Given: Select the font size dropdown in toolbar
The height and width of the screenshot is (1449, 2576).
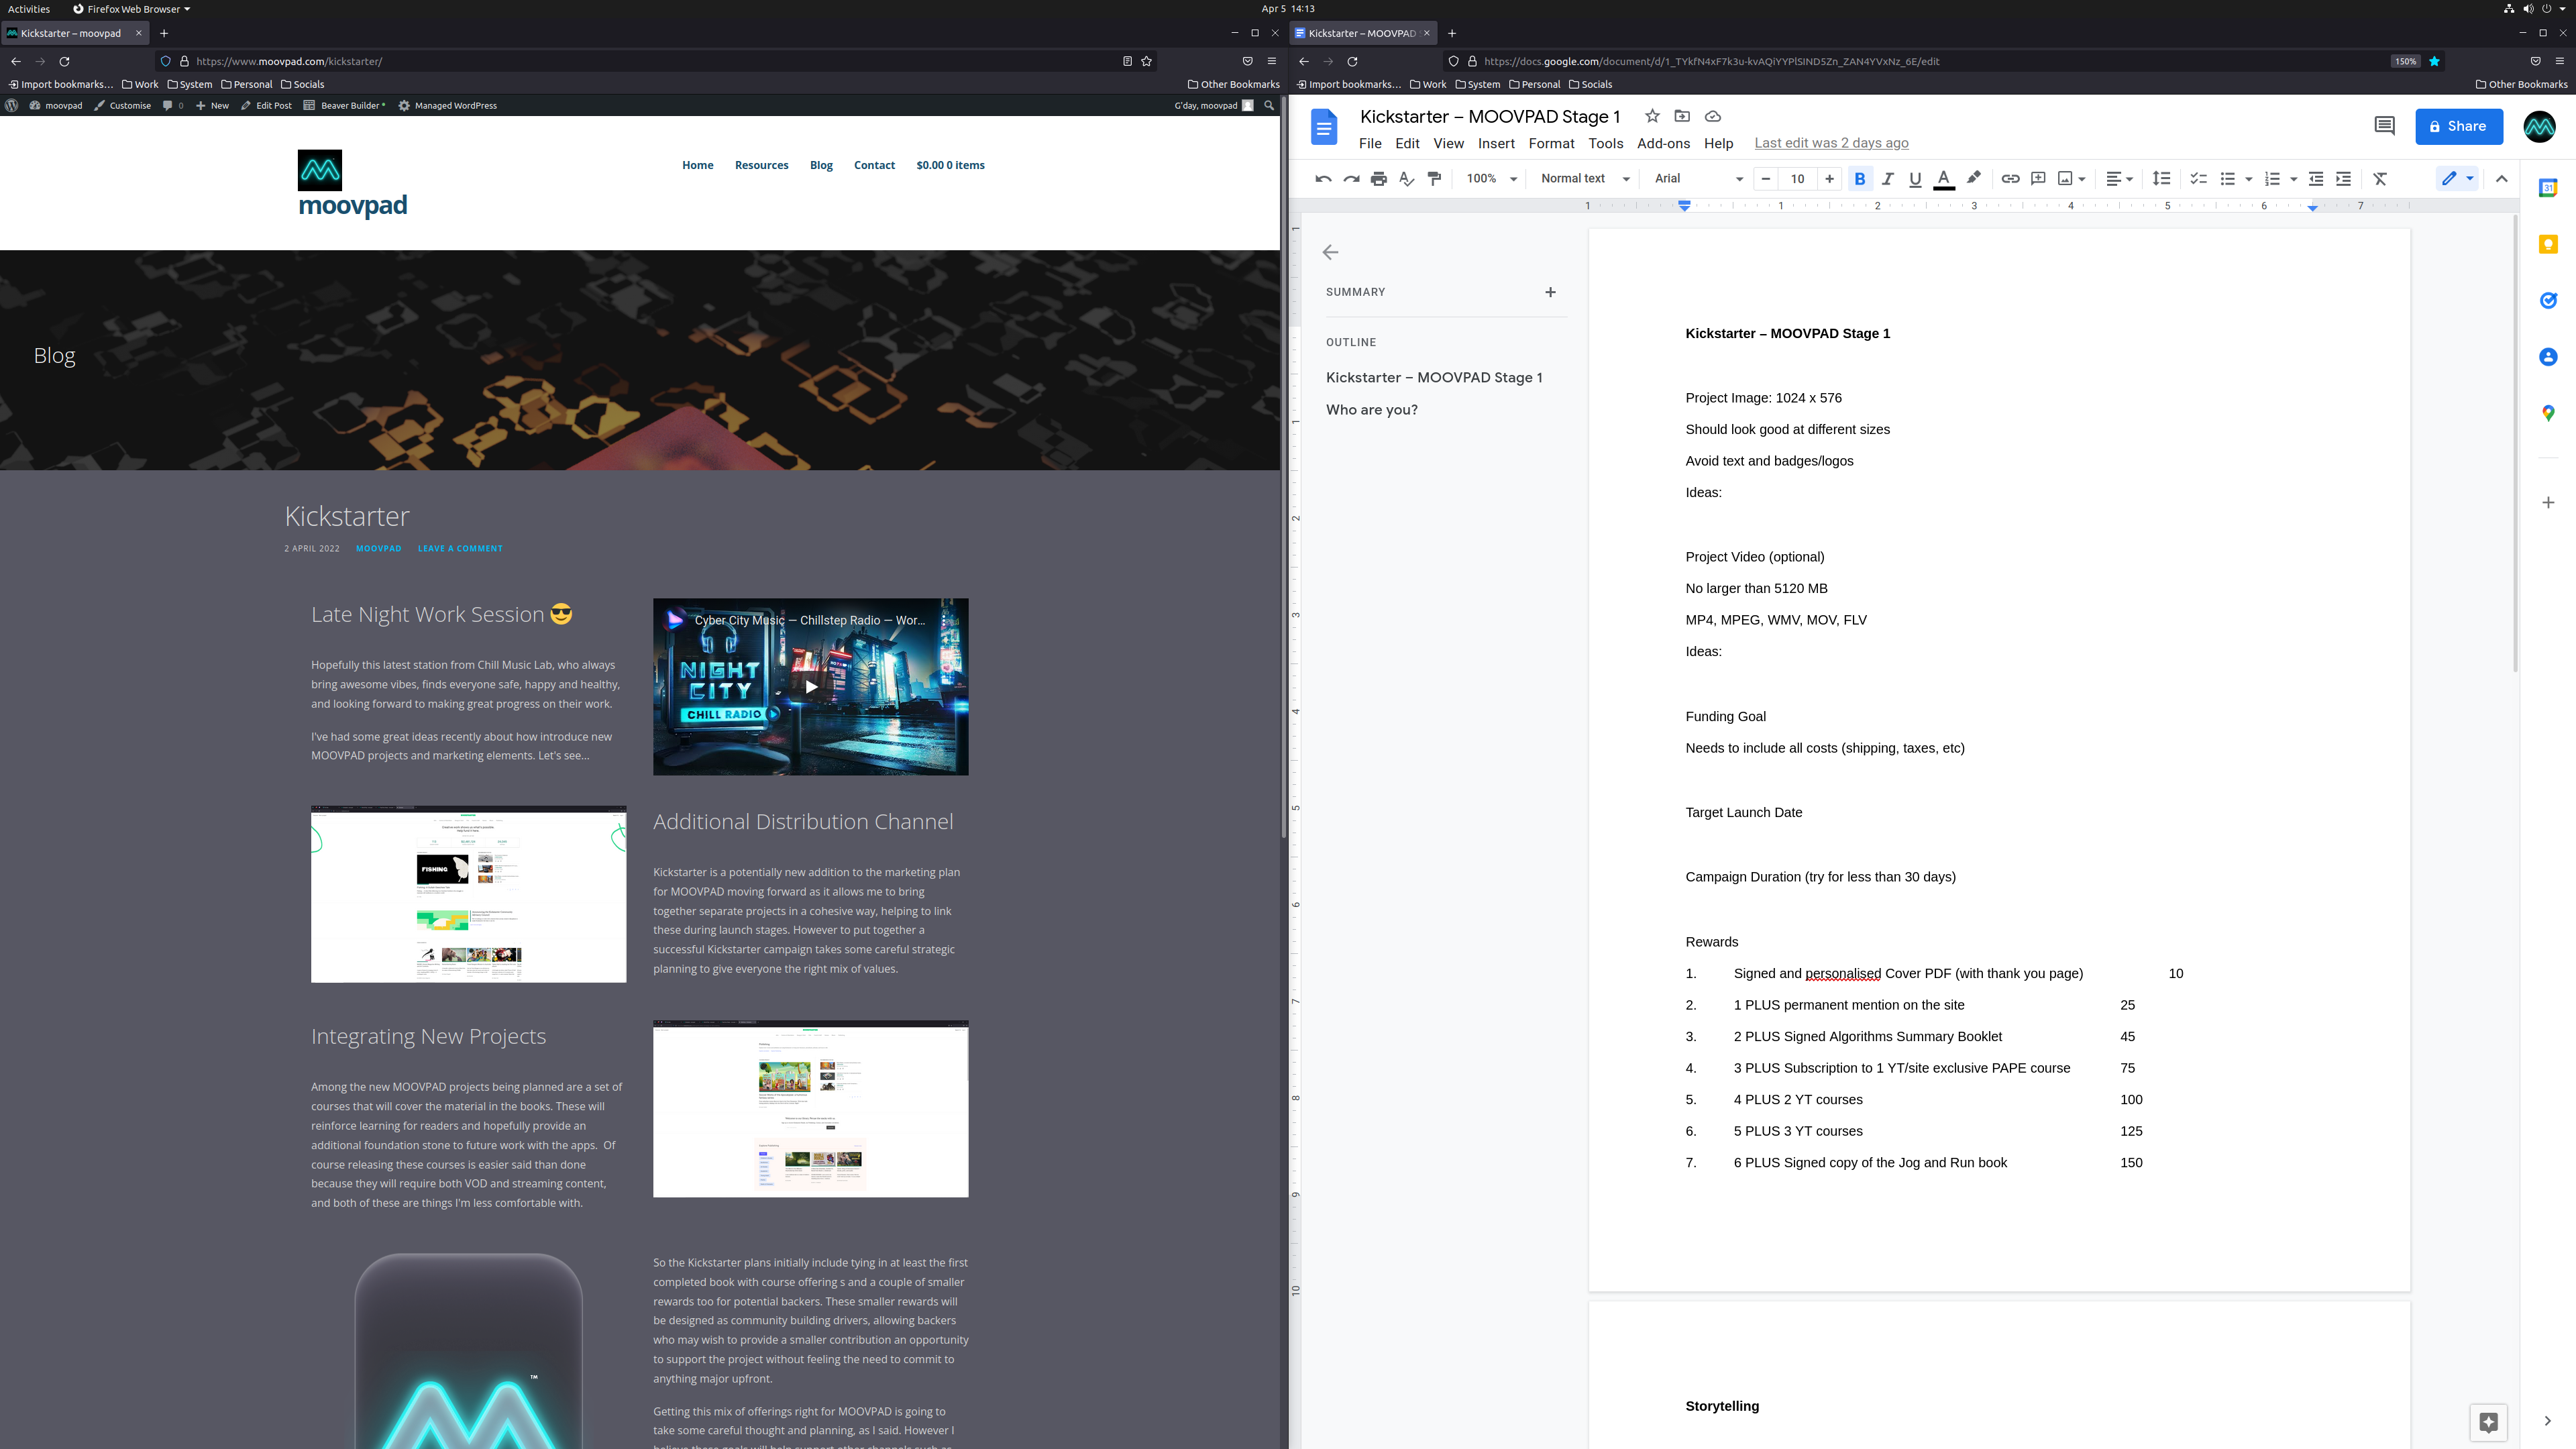Looking at the screenshot, I should (1798, 178).
